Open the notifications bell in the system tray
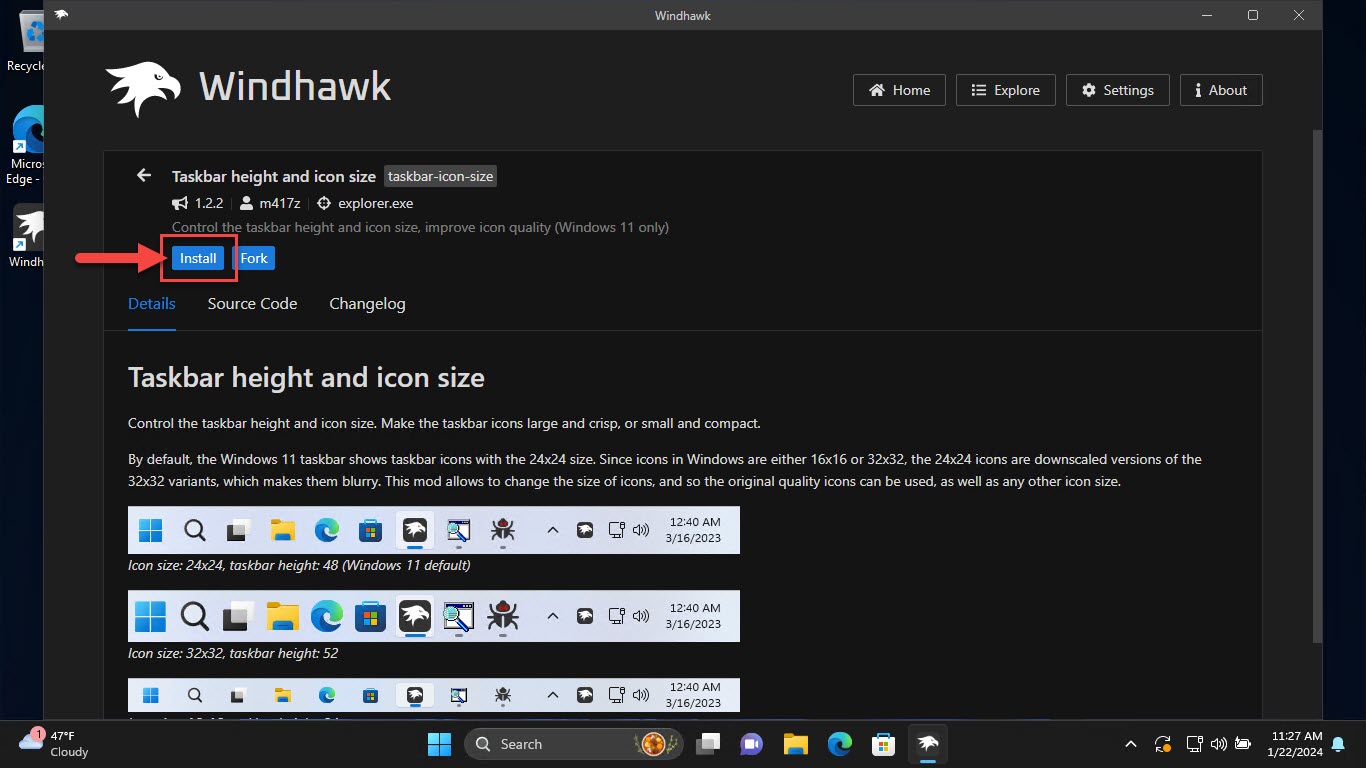This screenshot has width=1366, height=768. tap(1338, 744)
